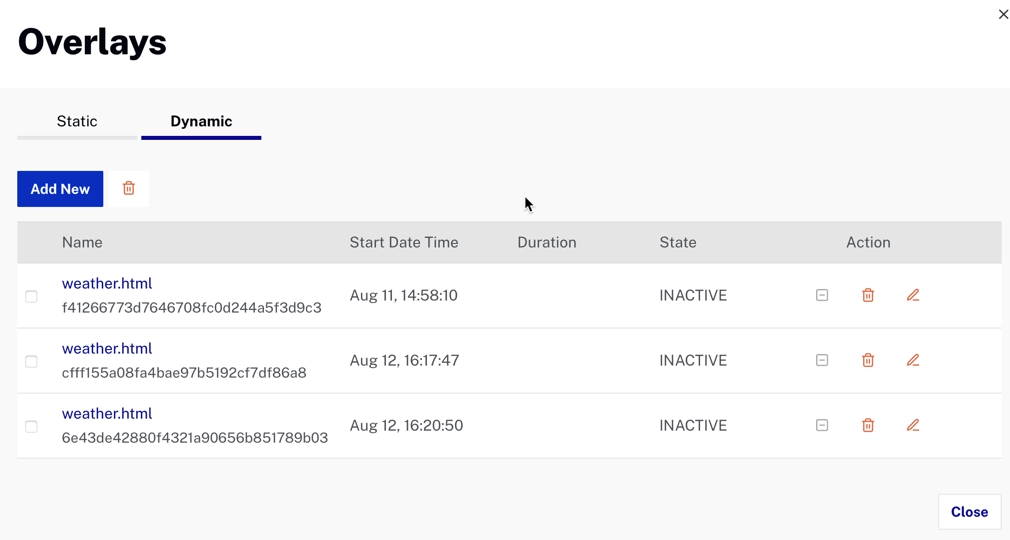Viewport: 1010px width, 540px height.
Task: Delete the overlay started Aug 12, 16:17:47
Action: [868, 361]
